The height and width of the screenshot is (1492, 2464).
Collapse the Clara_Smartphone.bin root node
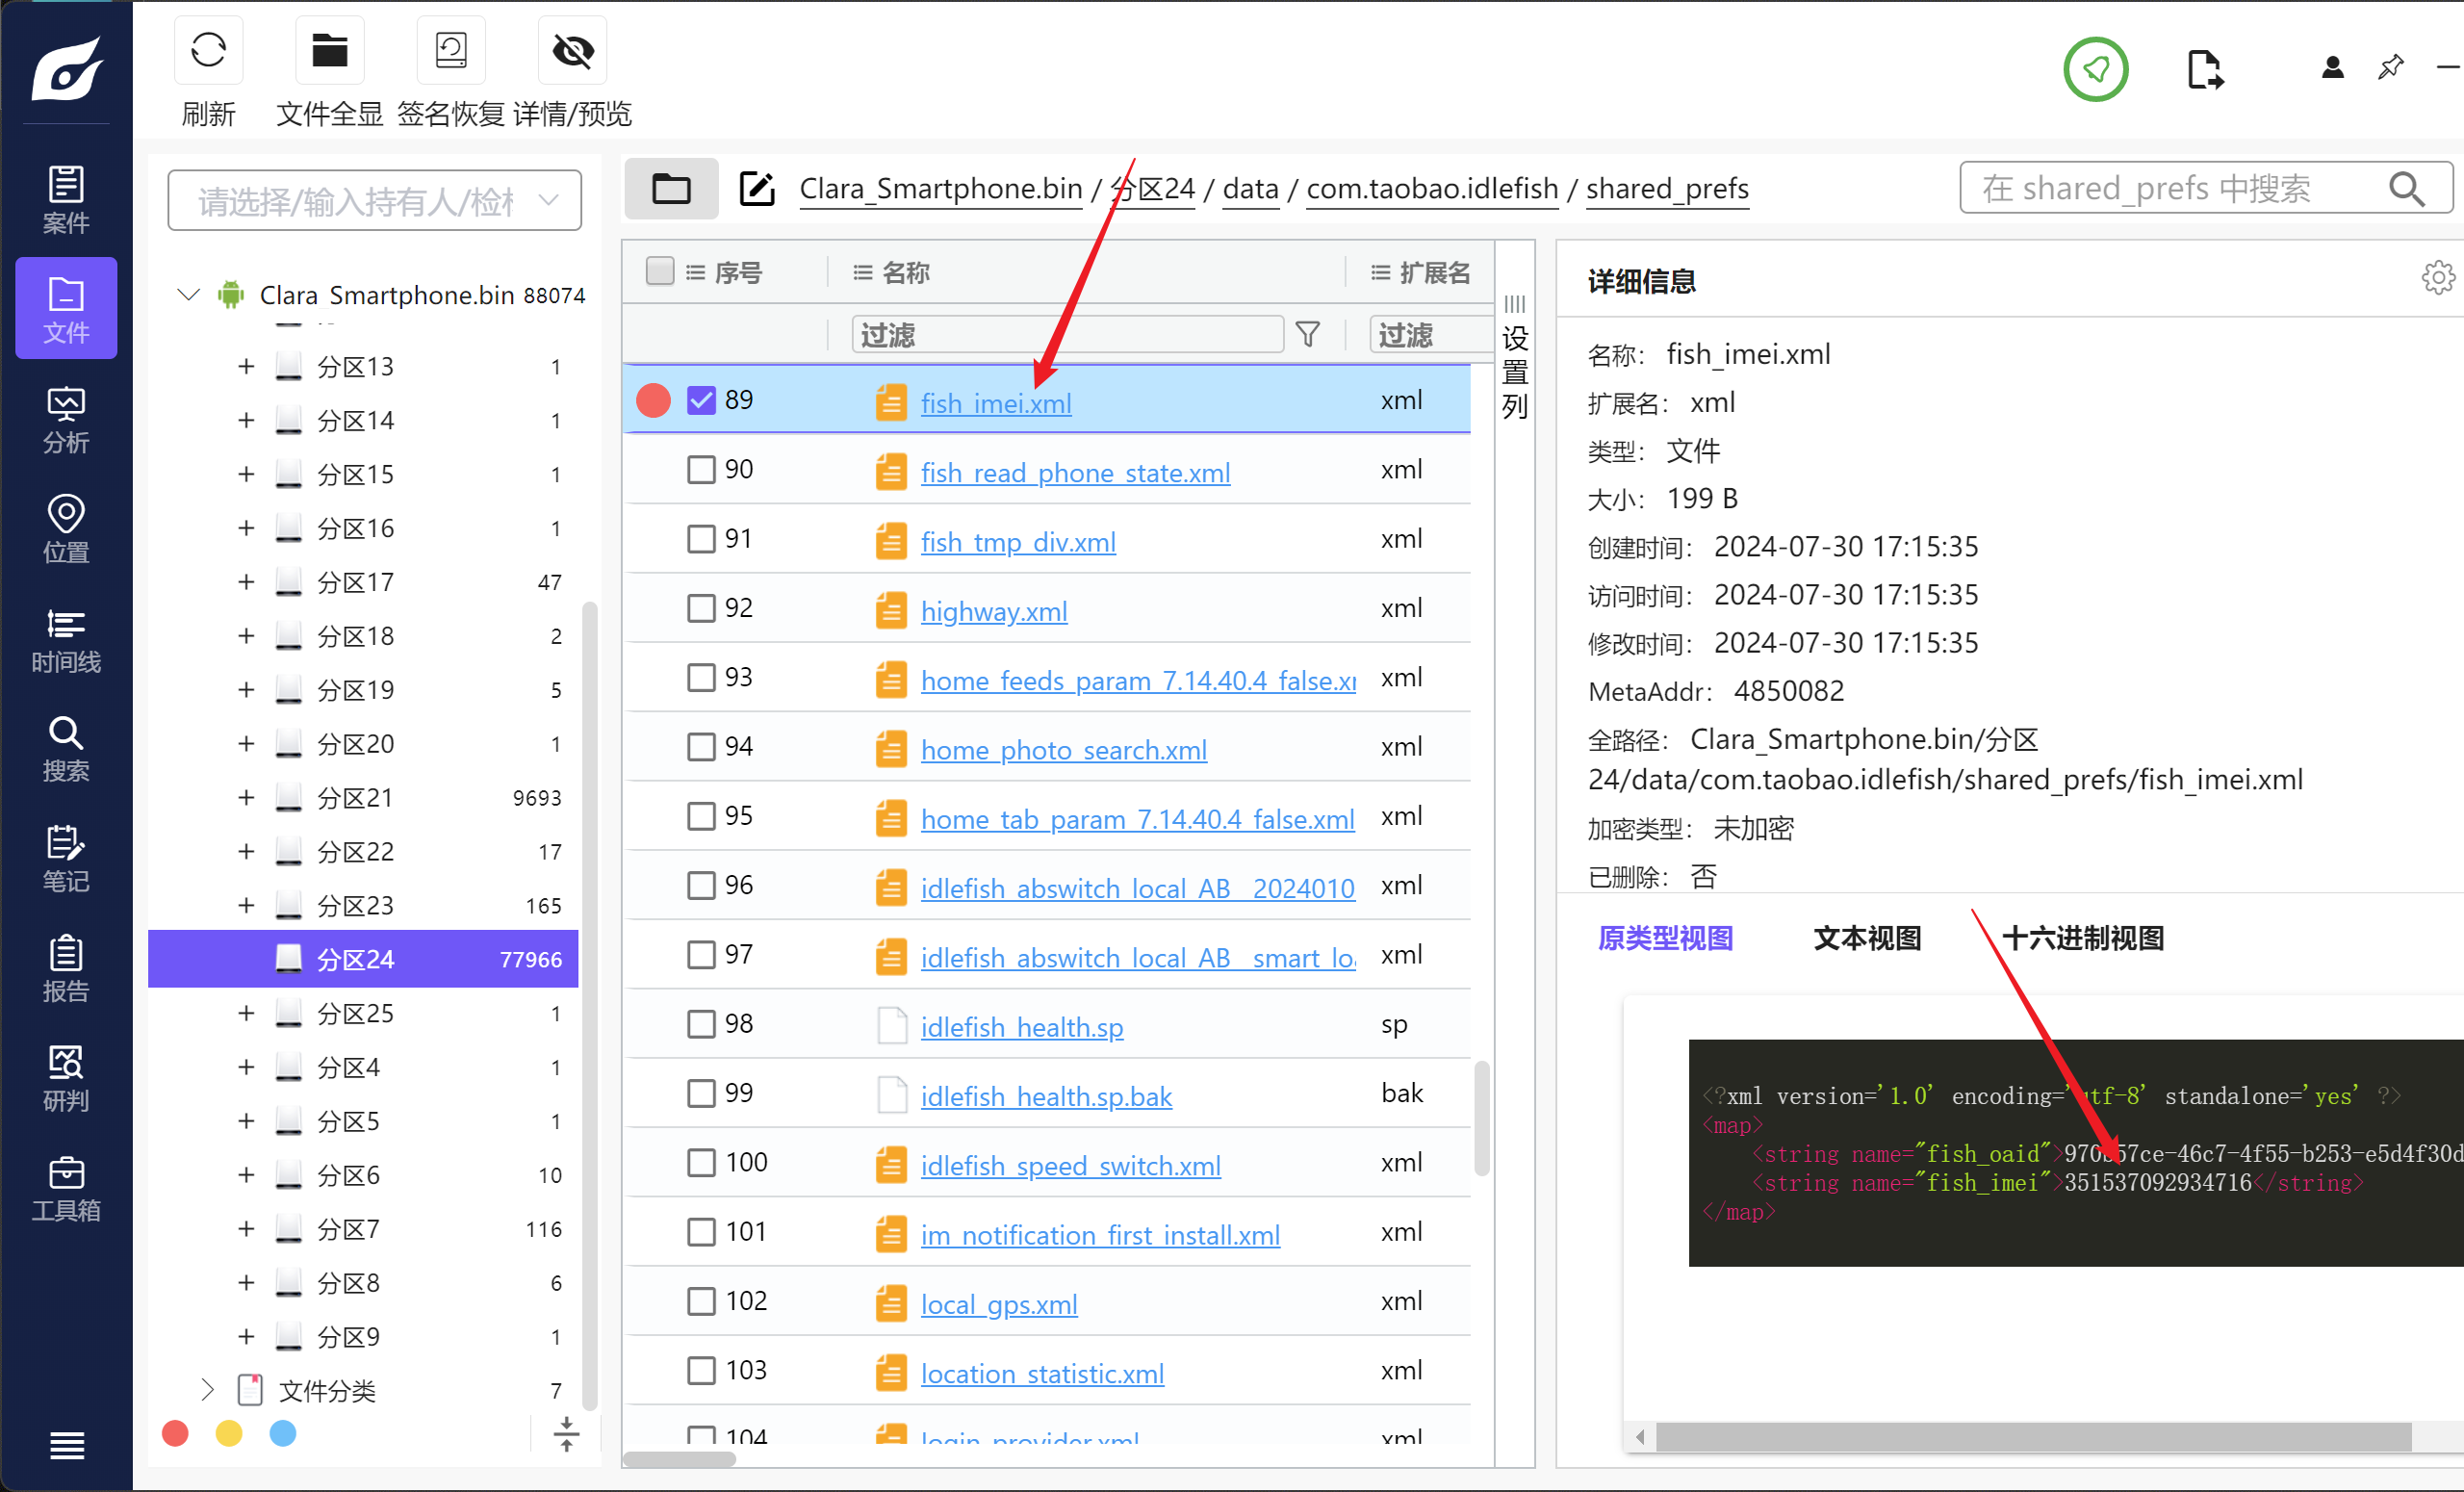(x=188, y=295)
